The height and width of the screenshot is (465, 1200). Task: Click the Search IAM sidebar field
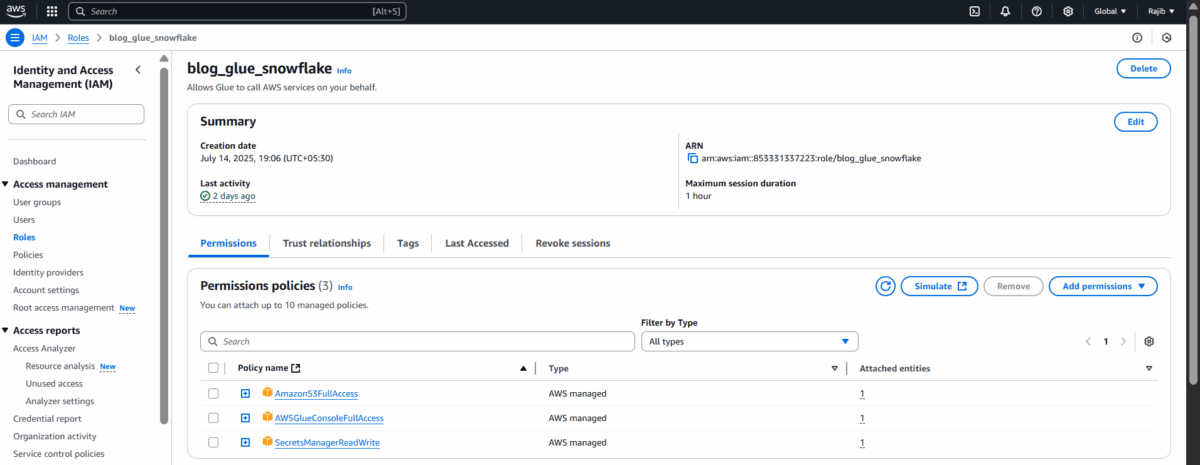pos(76,114)
